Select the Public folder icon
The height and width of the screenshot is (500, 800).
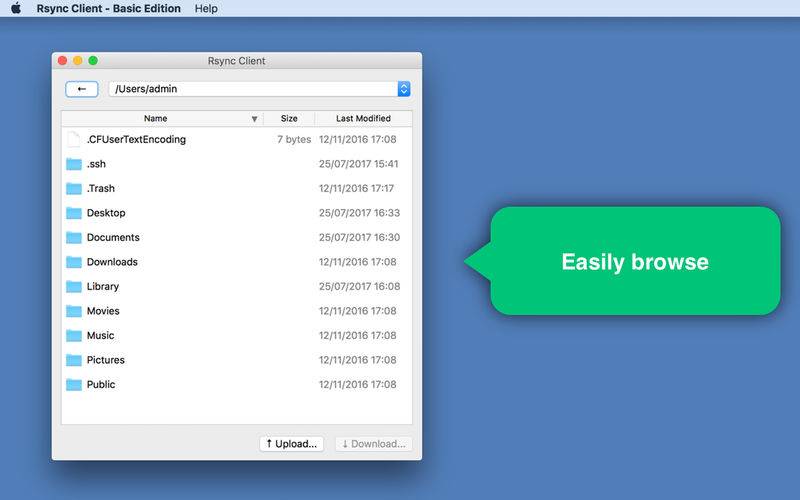click(x=74, y=384)
